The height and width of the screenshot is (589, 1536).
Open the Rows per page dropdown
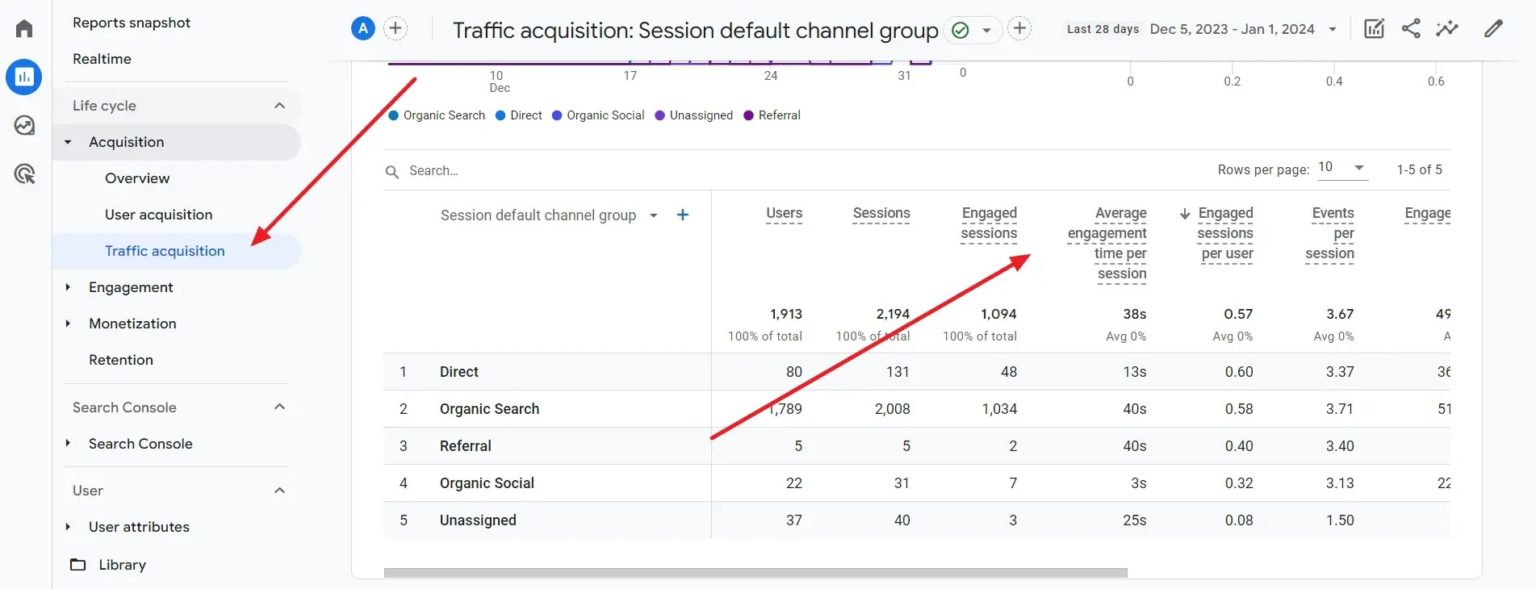(x=1342, y=169)
